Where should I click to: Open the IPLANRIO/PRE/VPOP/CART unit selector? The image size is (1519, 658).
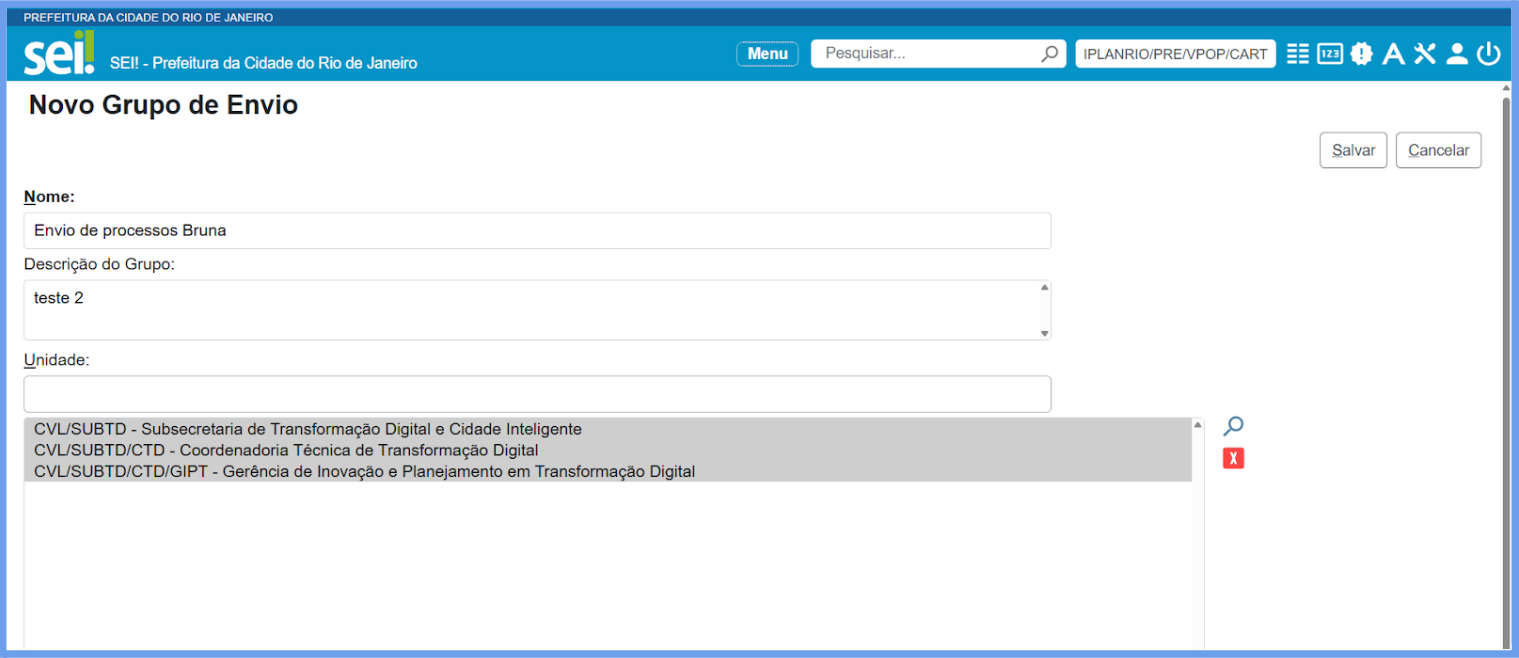[1175, 54]
